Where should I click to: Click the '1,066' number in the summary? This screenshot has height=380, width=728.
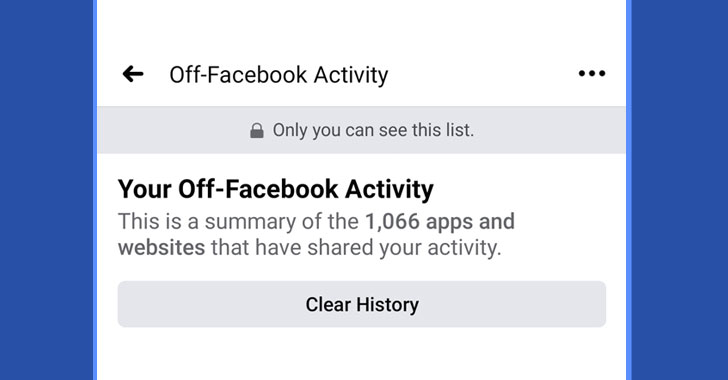[393, 222]
